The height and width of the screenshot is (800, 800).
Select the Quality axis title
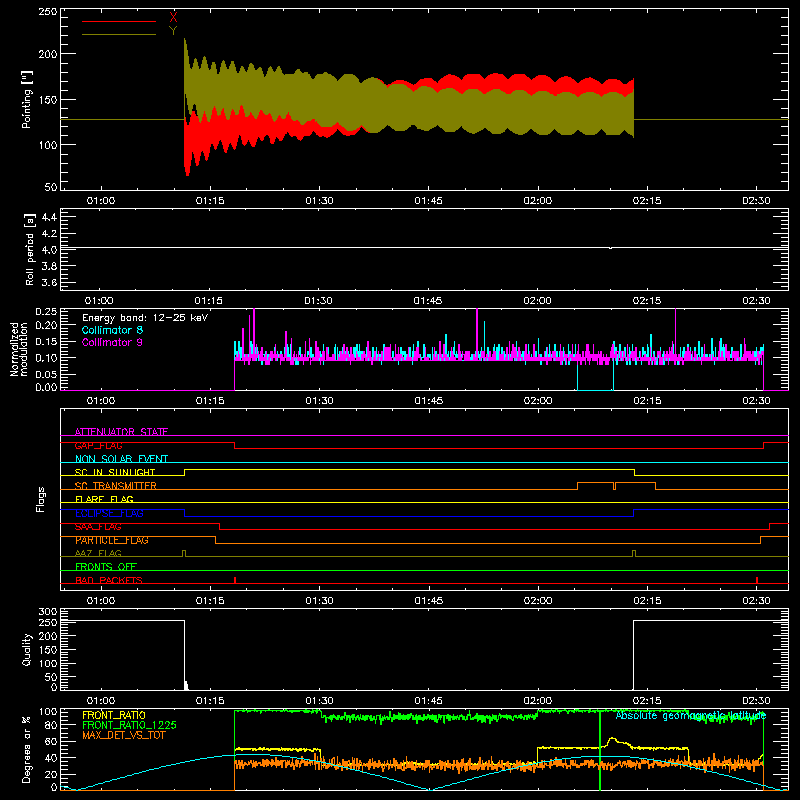coord(27,649)
